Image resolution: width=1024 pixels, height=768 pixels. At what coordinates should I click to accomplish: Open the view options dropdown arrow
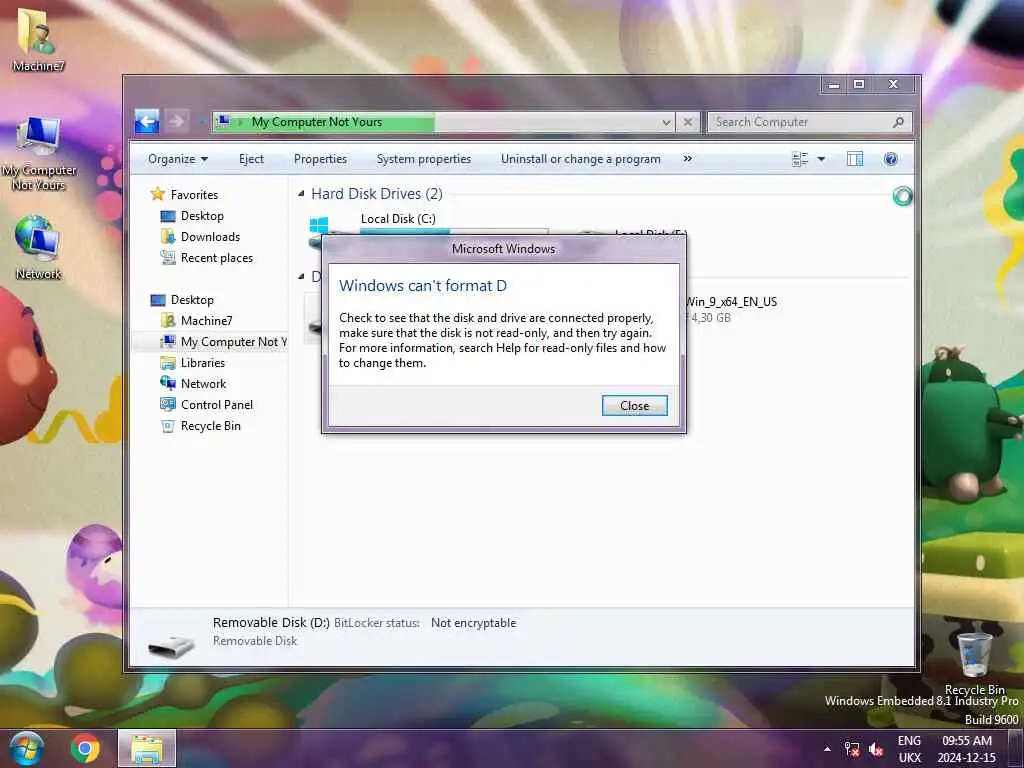(822, 159)
